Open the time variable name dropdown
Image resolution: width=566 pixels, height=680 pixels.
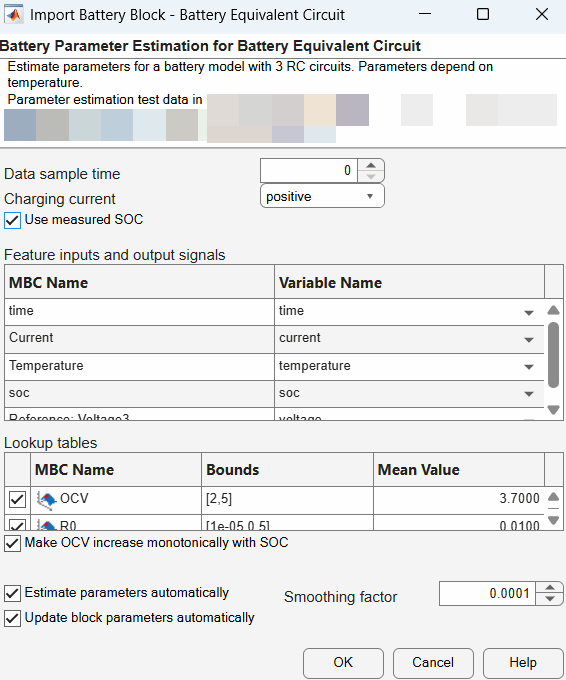tap(529, 312)
